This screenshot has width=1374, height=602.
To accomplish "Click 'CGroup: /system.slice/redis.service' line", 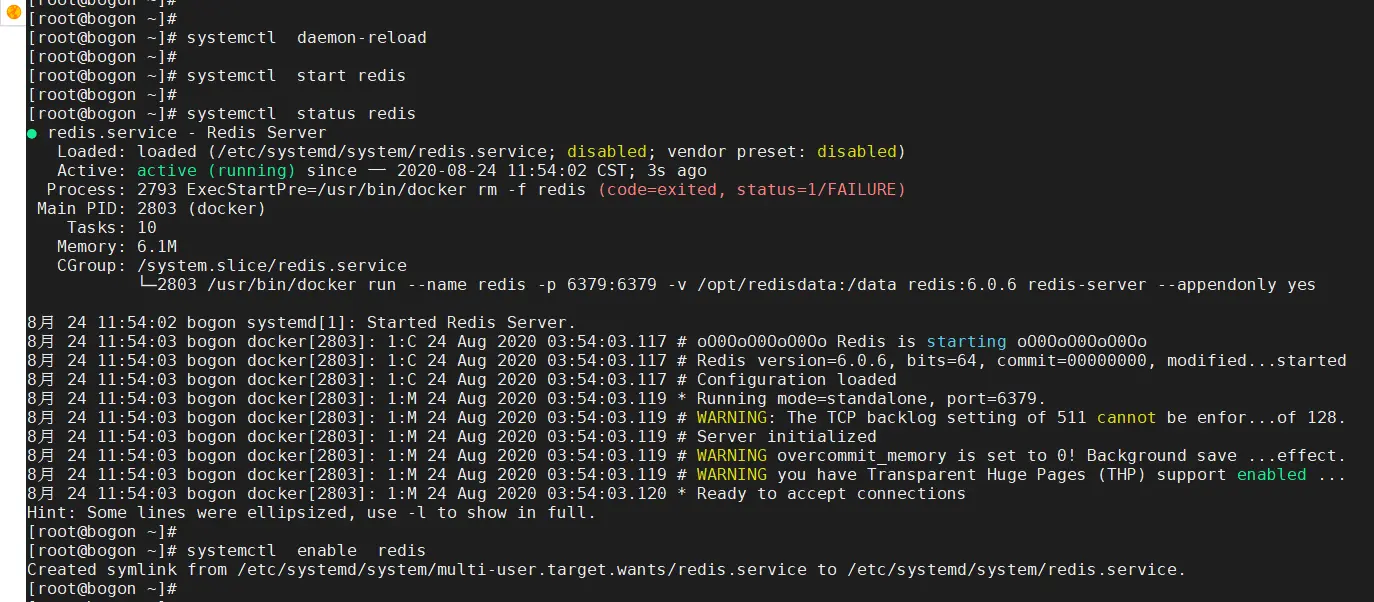I will pyautogui.click(x=232, y=266).
